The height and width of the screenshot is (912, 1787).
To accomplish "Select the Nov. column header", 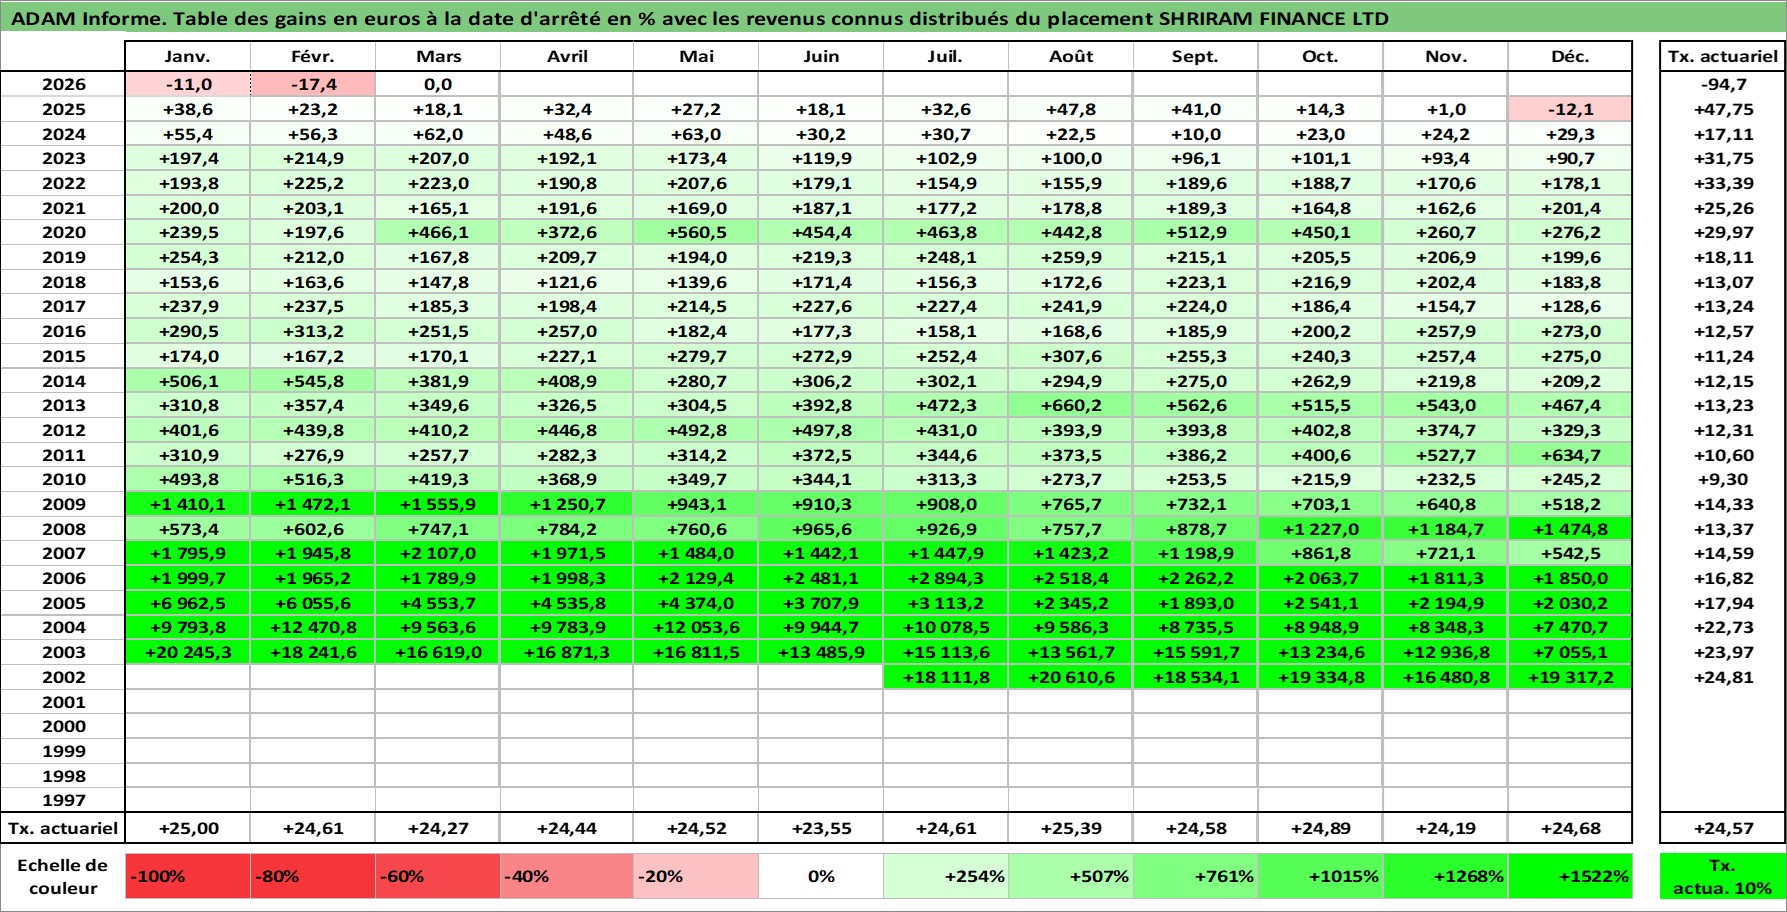I will tap(1446, 56).
